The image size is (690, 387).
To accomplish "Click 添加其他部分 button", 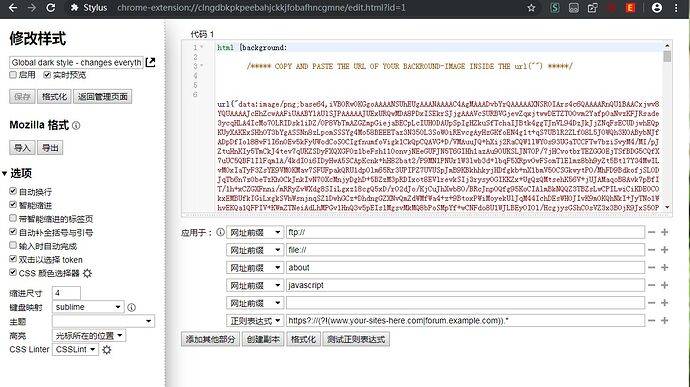I will (x=210, y=339).
